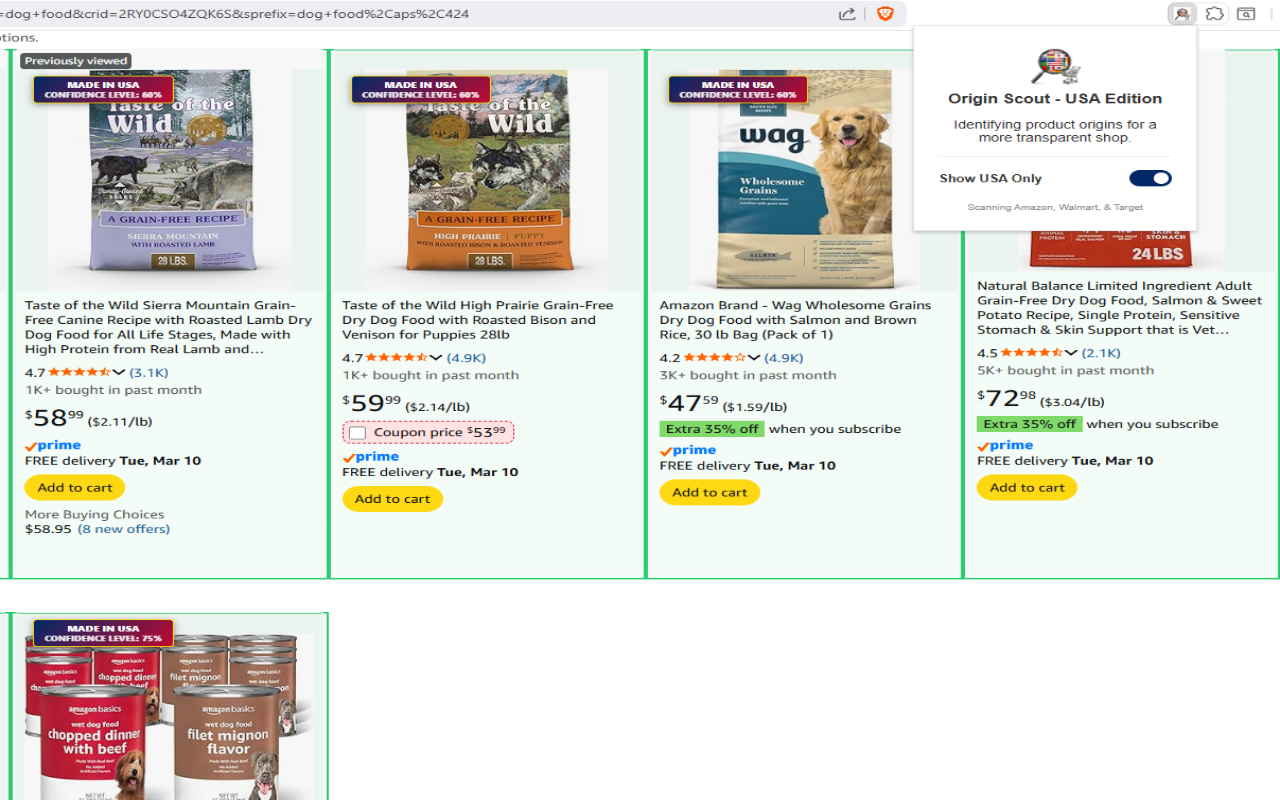Open the Brave Shields lion icon
This screenshot has width=1280, height=800.
(x=885, y=14)
